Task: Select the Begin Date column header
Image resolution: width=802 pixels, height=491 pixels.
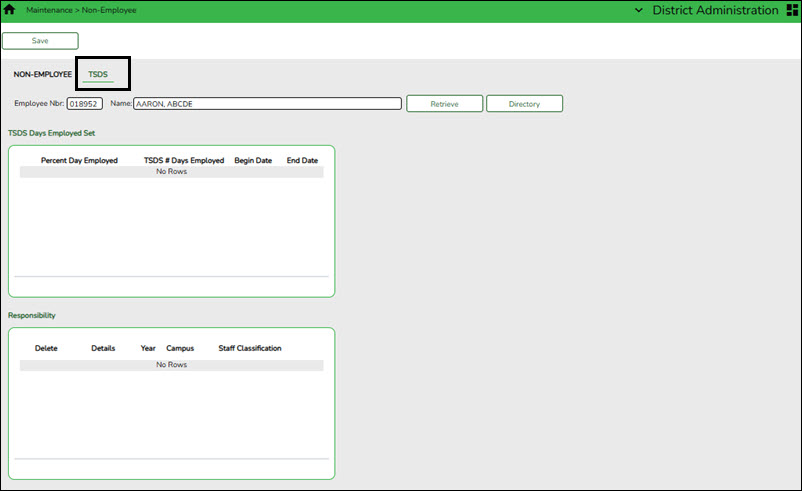Action: [x=253, y=160]
